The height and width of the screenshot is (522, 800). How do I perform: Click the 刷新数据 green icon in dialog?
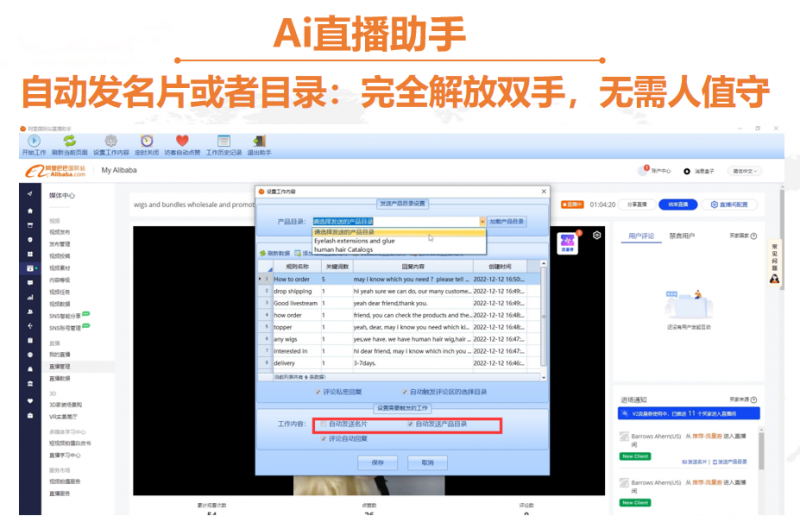(x=263, y=253)
